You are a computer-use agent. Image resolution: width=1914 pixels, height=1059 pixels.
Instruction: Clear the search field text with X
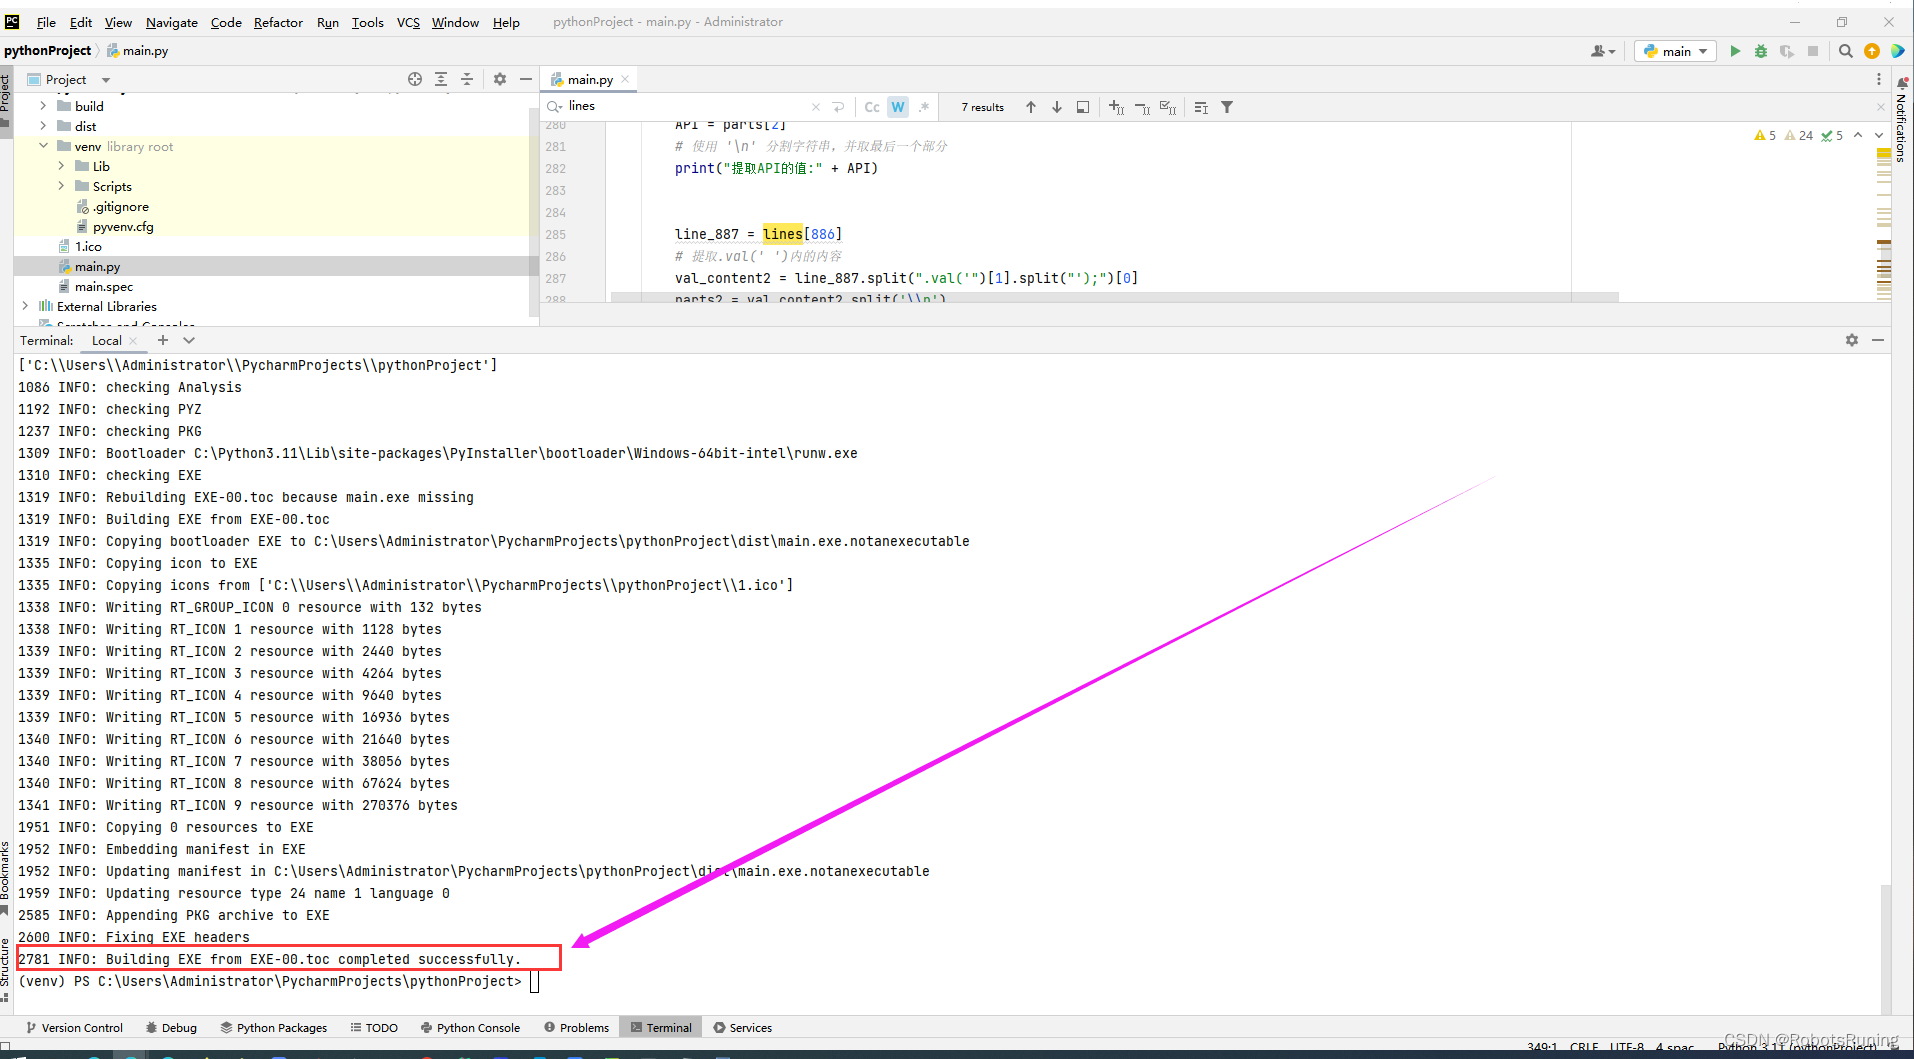tap(816, 107)
